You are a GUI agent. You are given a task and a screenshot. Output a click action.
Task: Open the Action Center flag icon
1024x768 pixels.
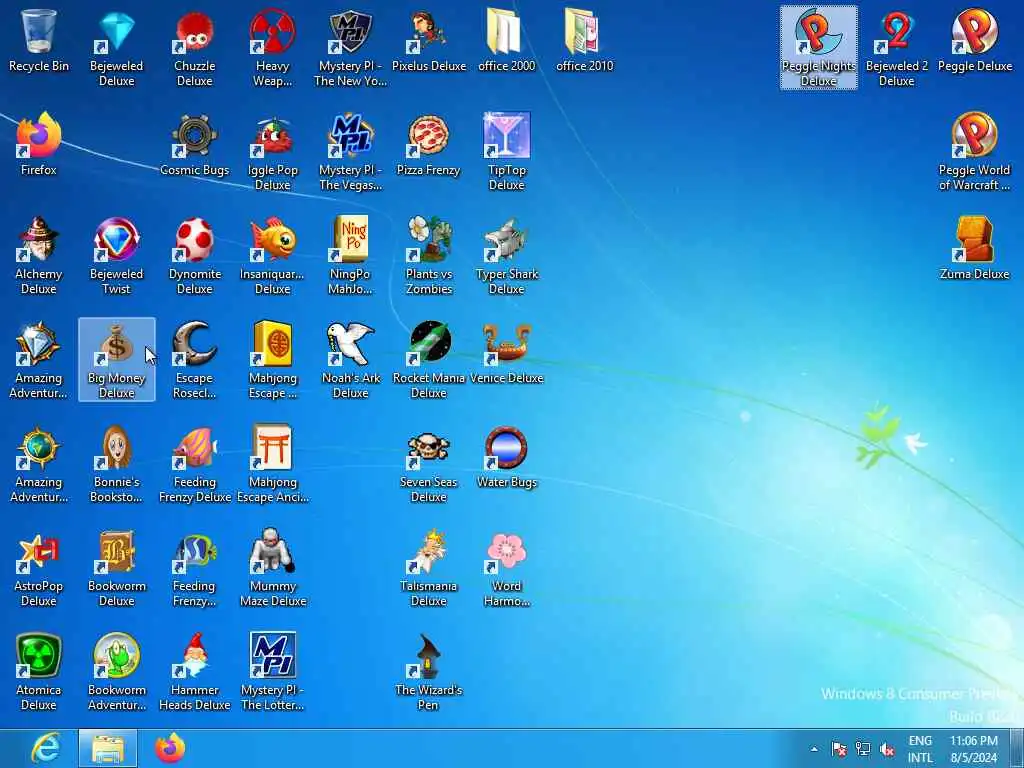(x=839, y=749)
